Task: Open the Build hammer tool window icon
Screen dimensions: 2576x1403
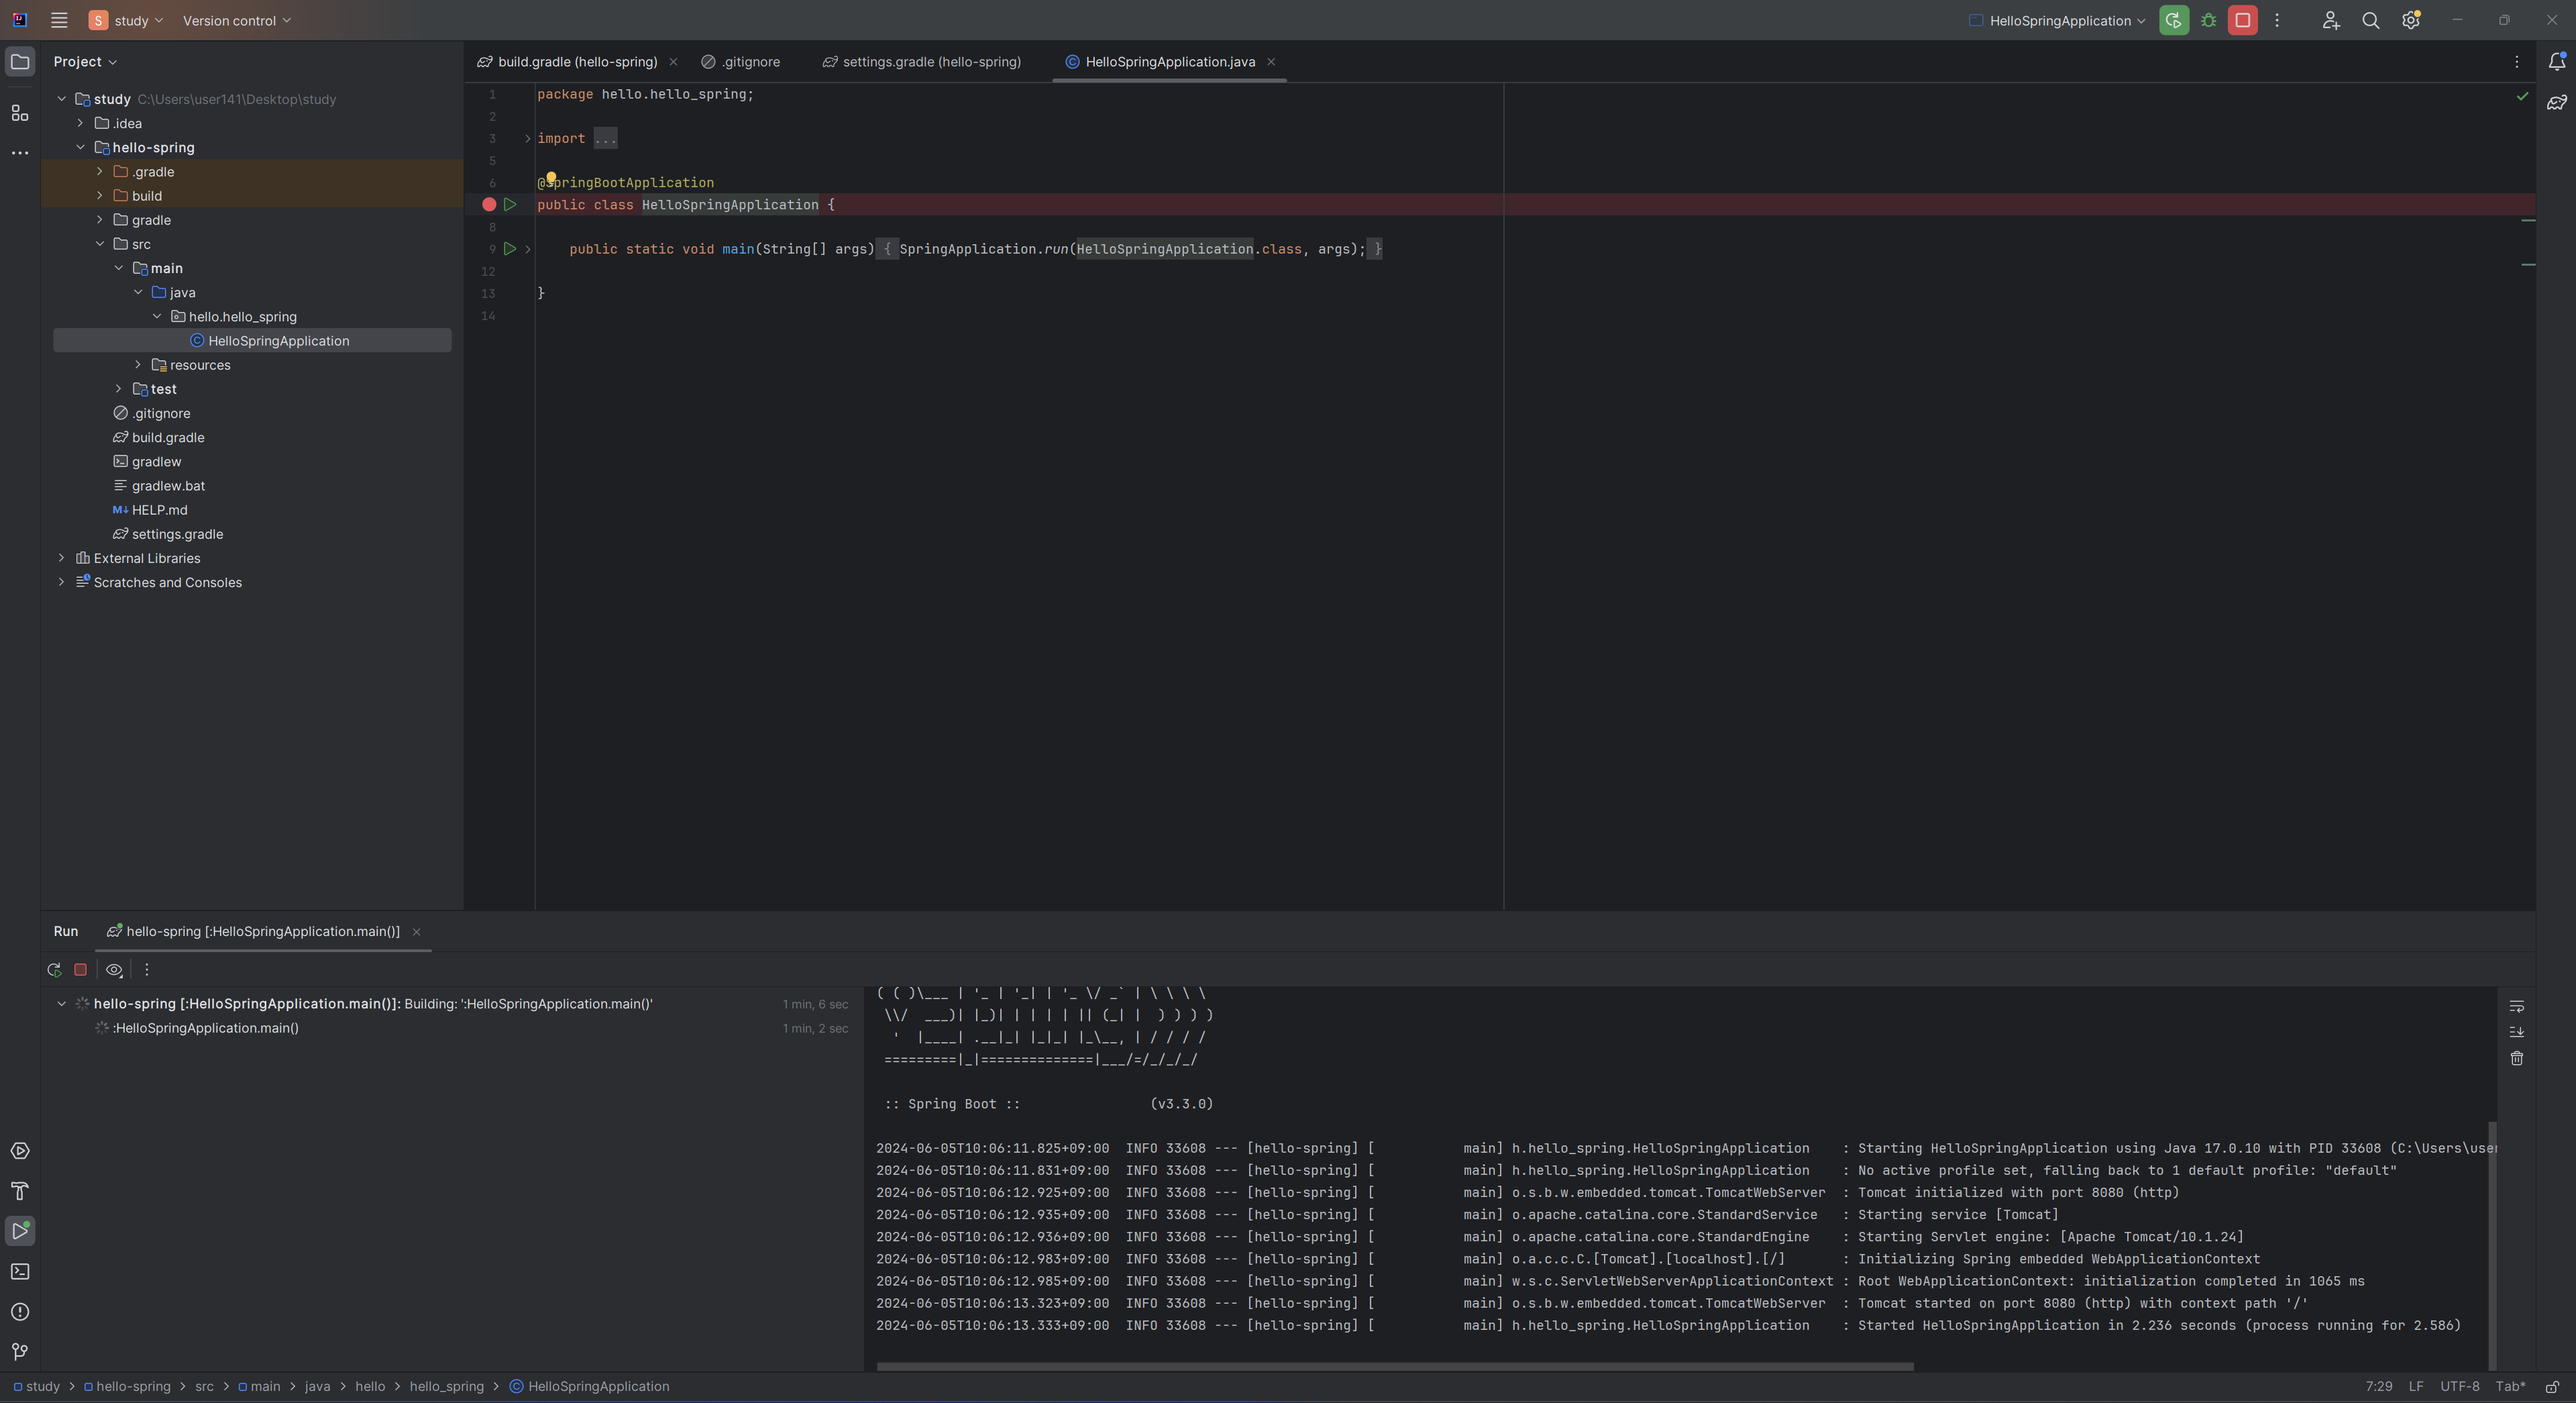Action: coord(20,1190)
